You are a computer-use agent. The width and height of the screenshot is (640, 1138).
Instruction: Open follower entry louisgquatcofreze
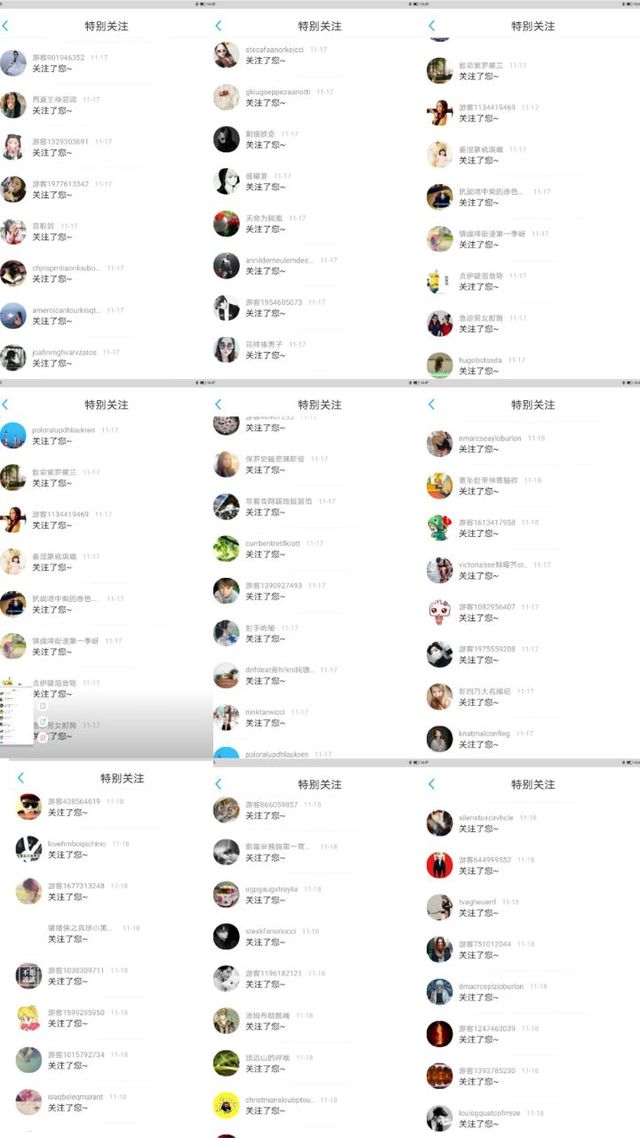pos(533,1118)
